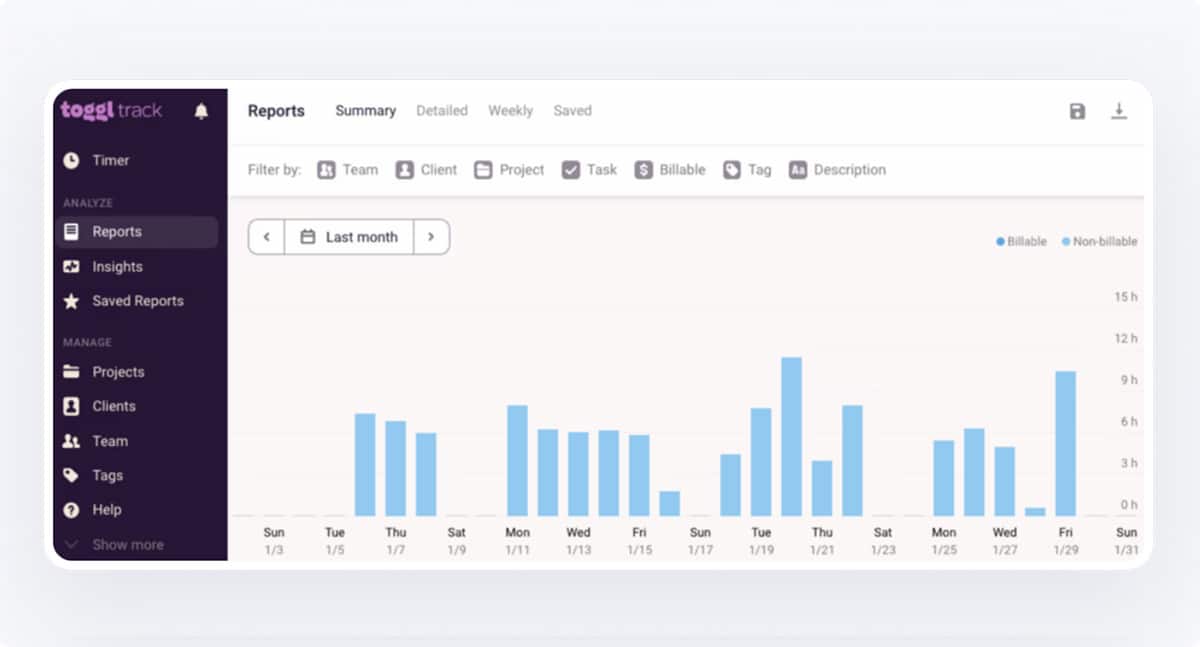Toggle Non-billable series in chart legend
This screenshot has width=1200, height=647.
tap(1099, 242)
